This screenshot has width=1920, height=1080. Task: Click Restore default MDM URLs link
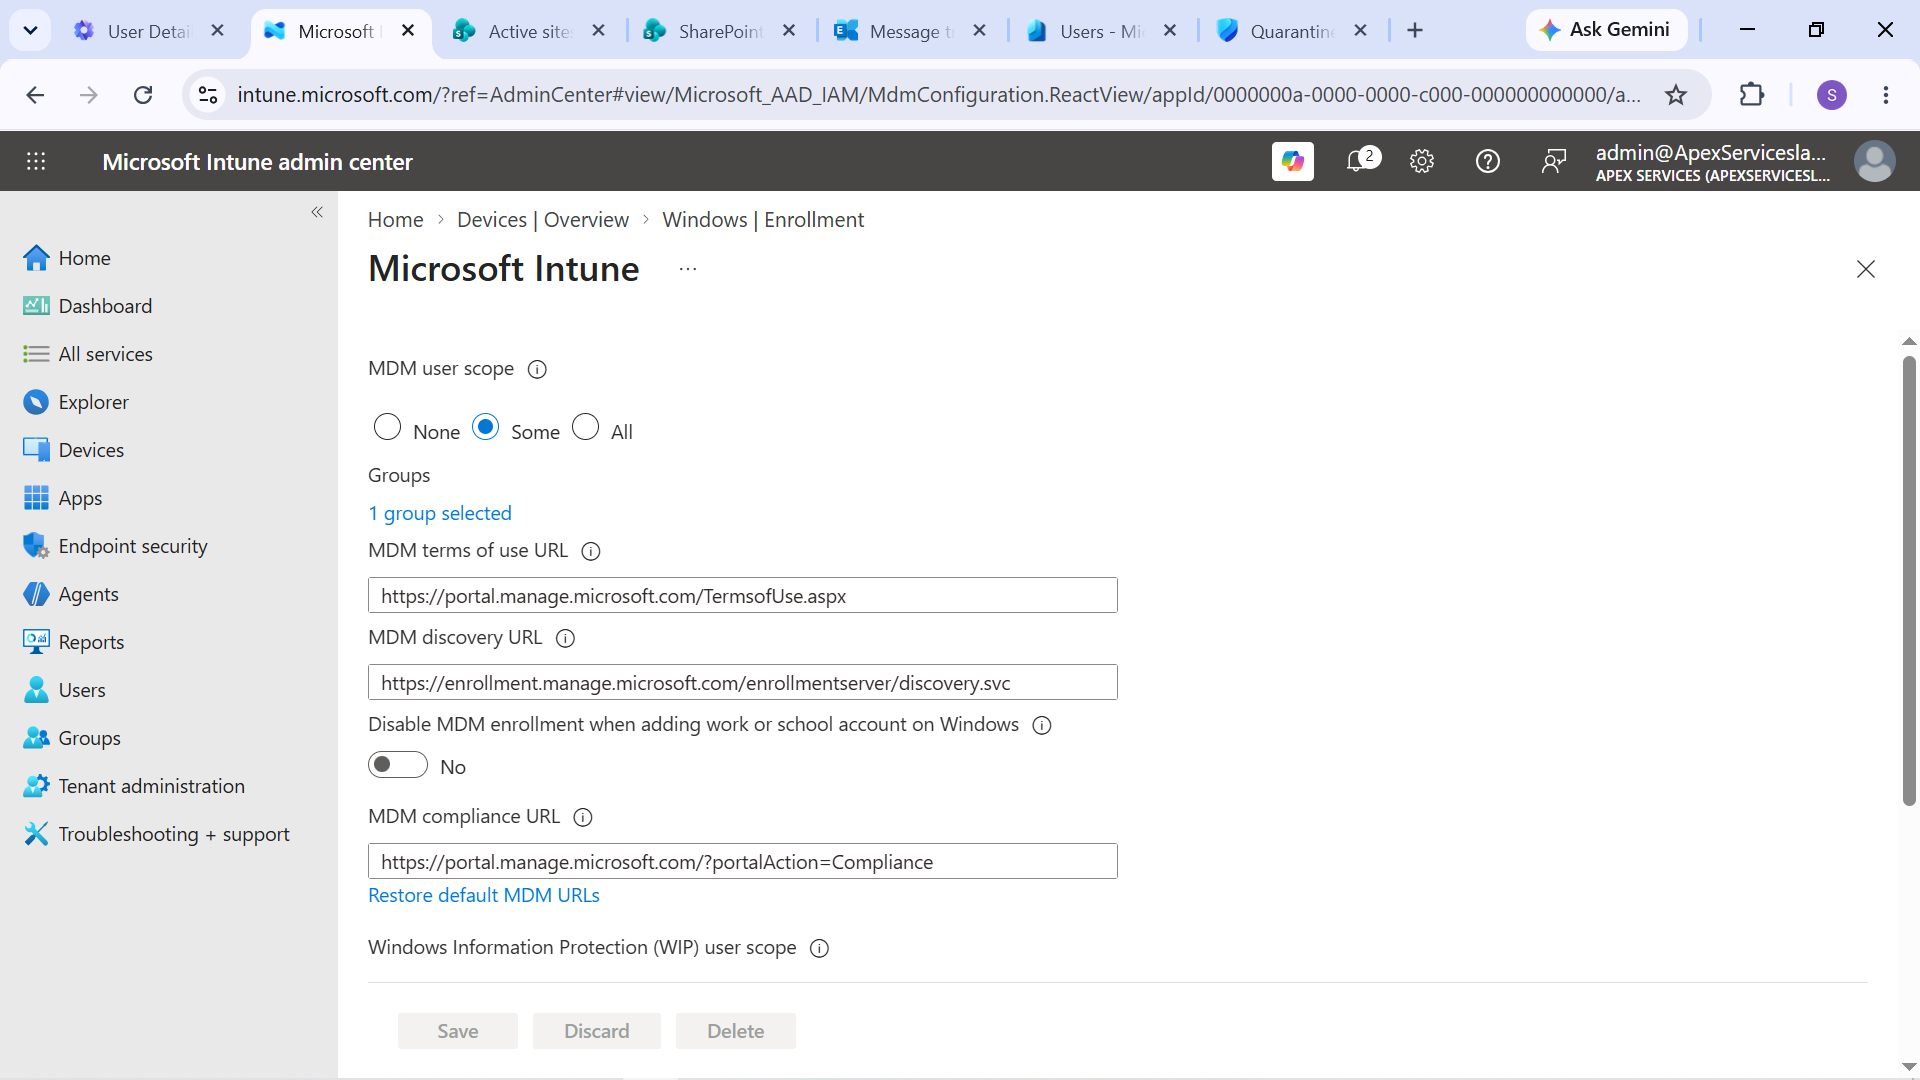pos(484,896)
